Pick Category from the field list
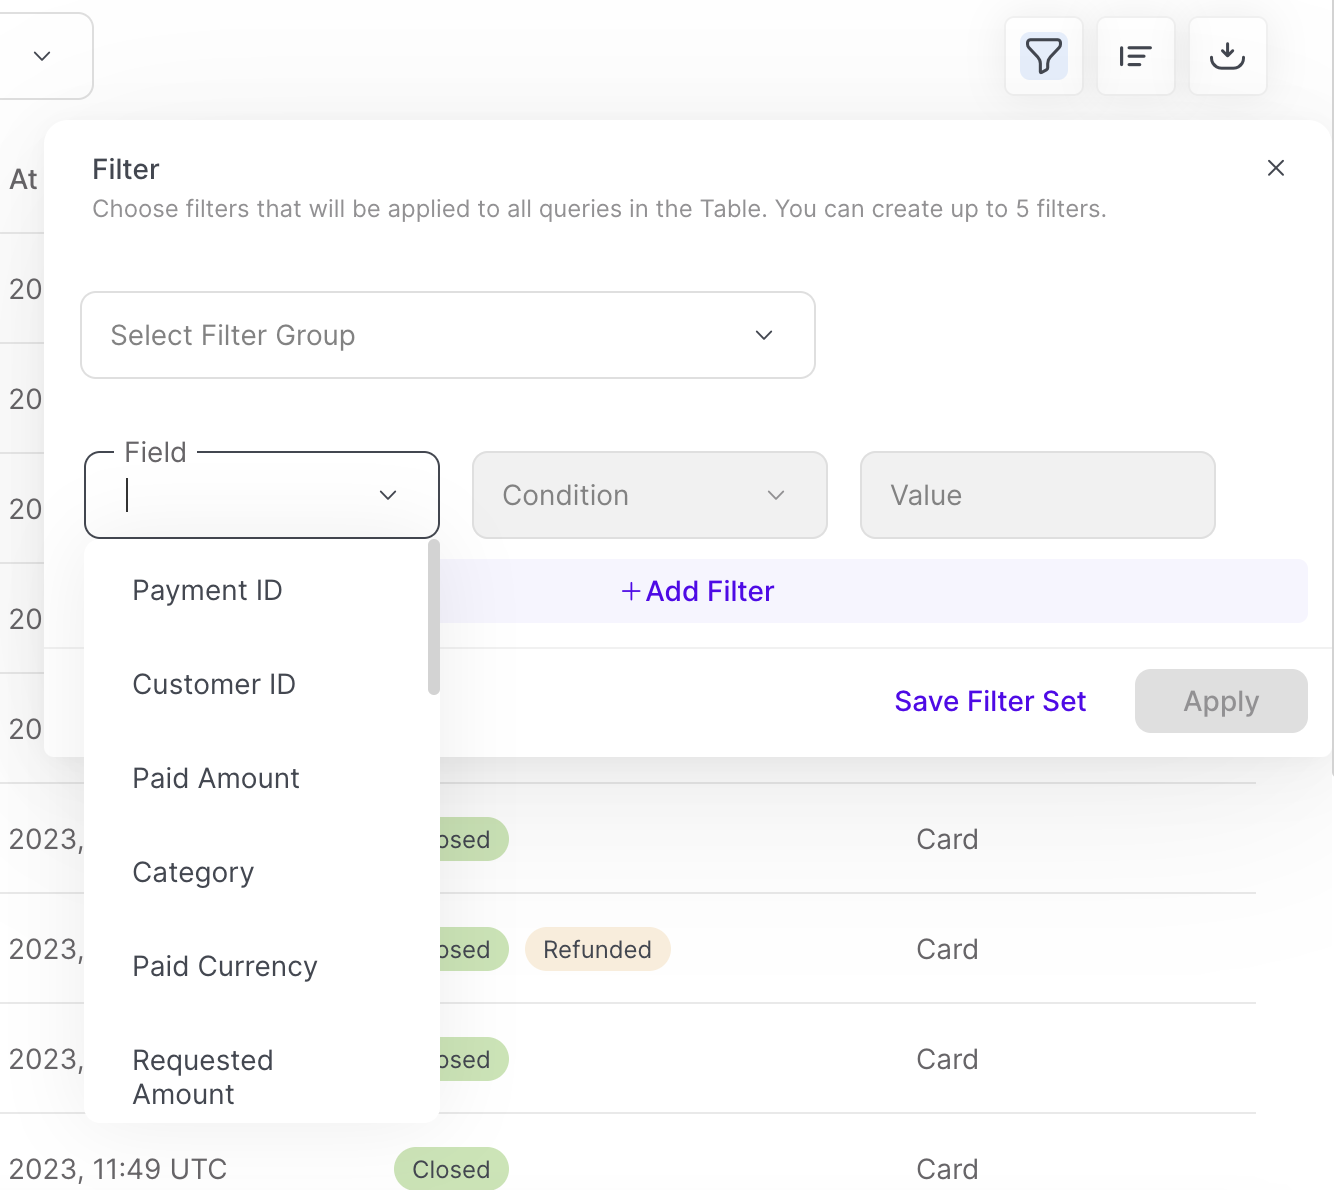Viewport: 1334px width, 1190px height. (193, 872)
